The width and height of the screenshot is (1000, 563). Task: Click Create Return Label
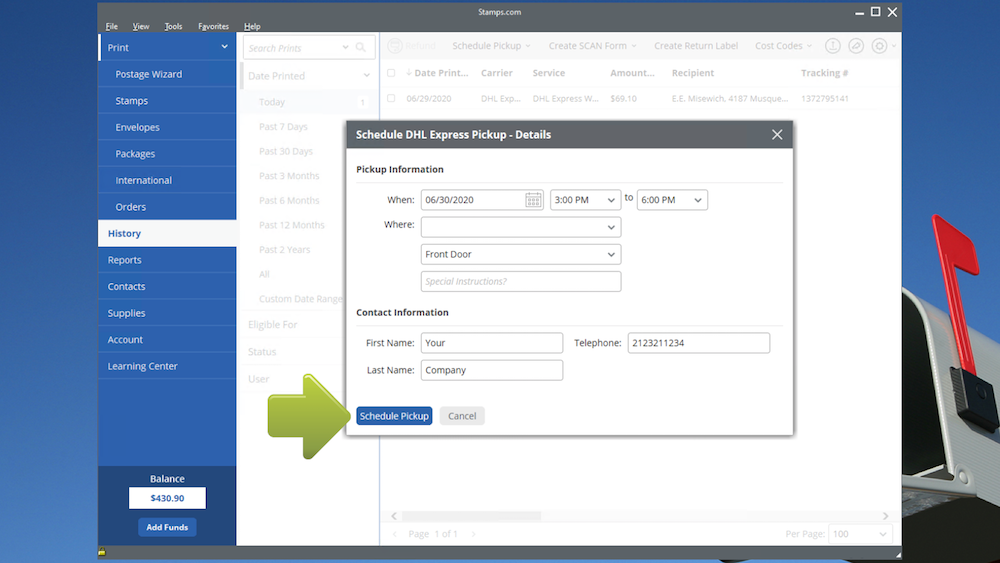[696, 46]
